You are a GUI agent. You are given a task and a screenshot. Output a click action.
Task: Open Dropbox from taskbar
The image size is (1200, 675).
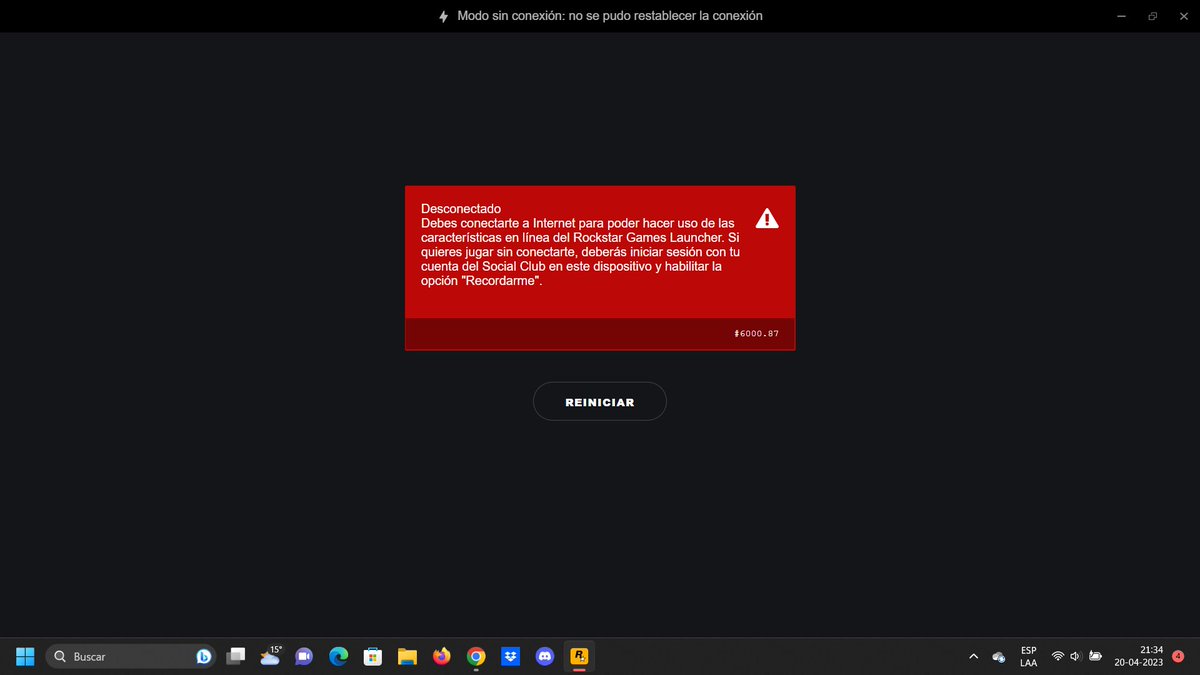pos(510,656)
